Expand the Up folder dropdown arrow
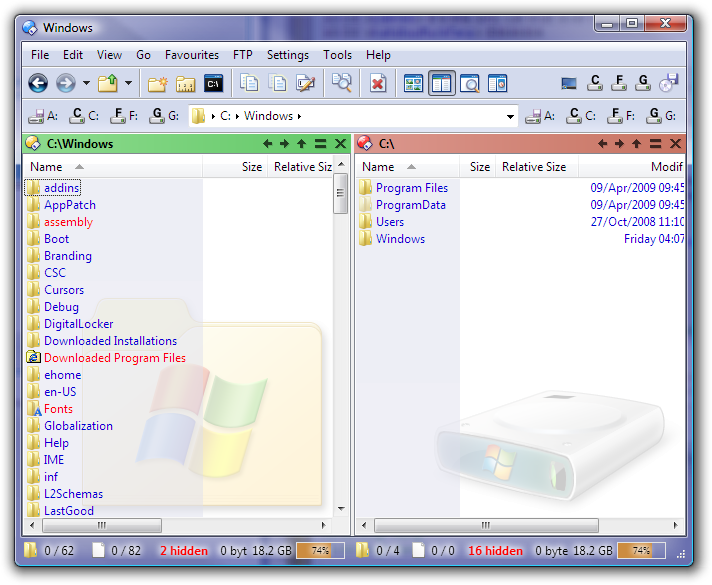Viewport: 712px width, 585px height. click(x=128, y=84)
